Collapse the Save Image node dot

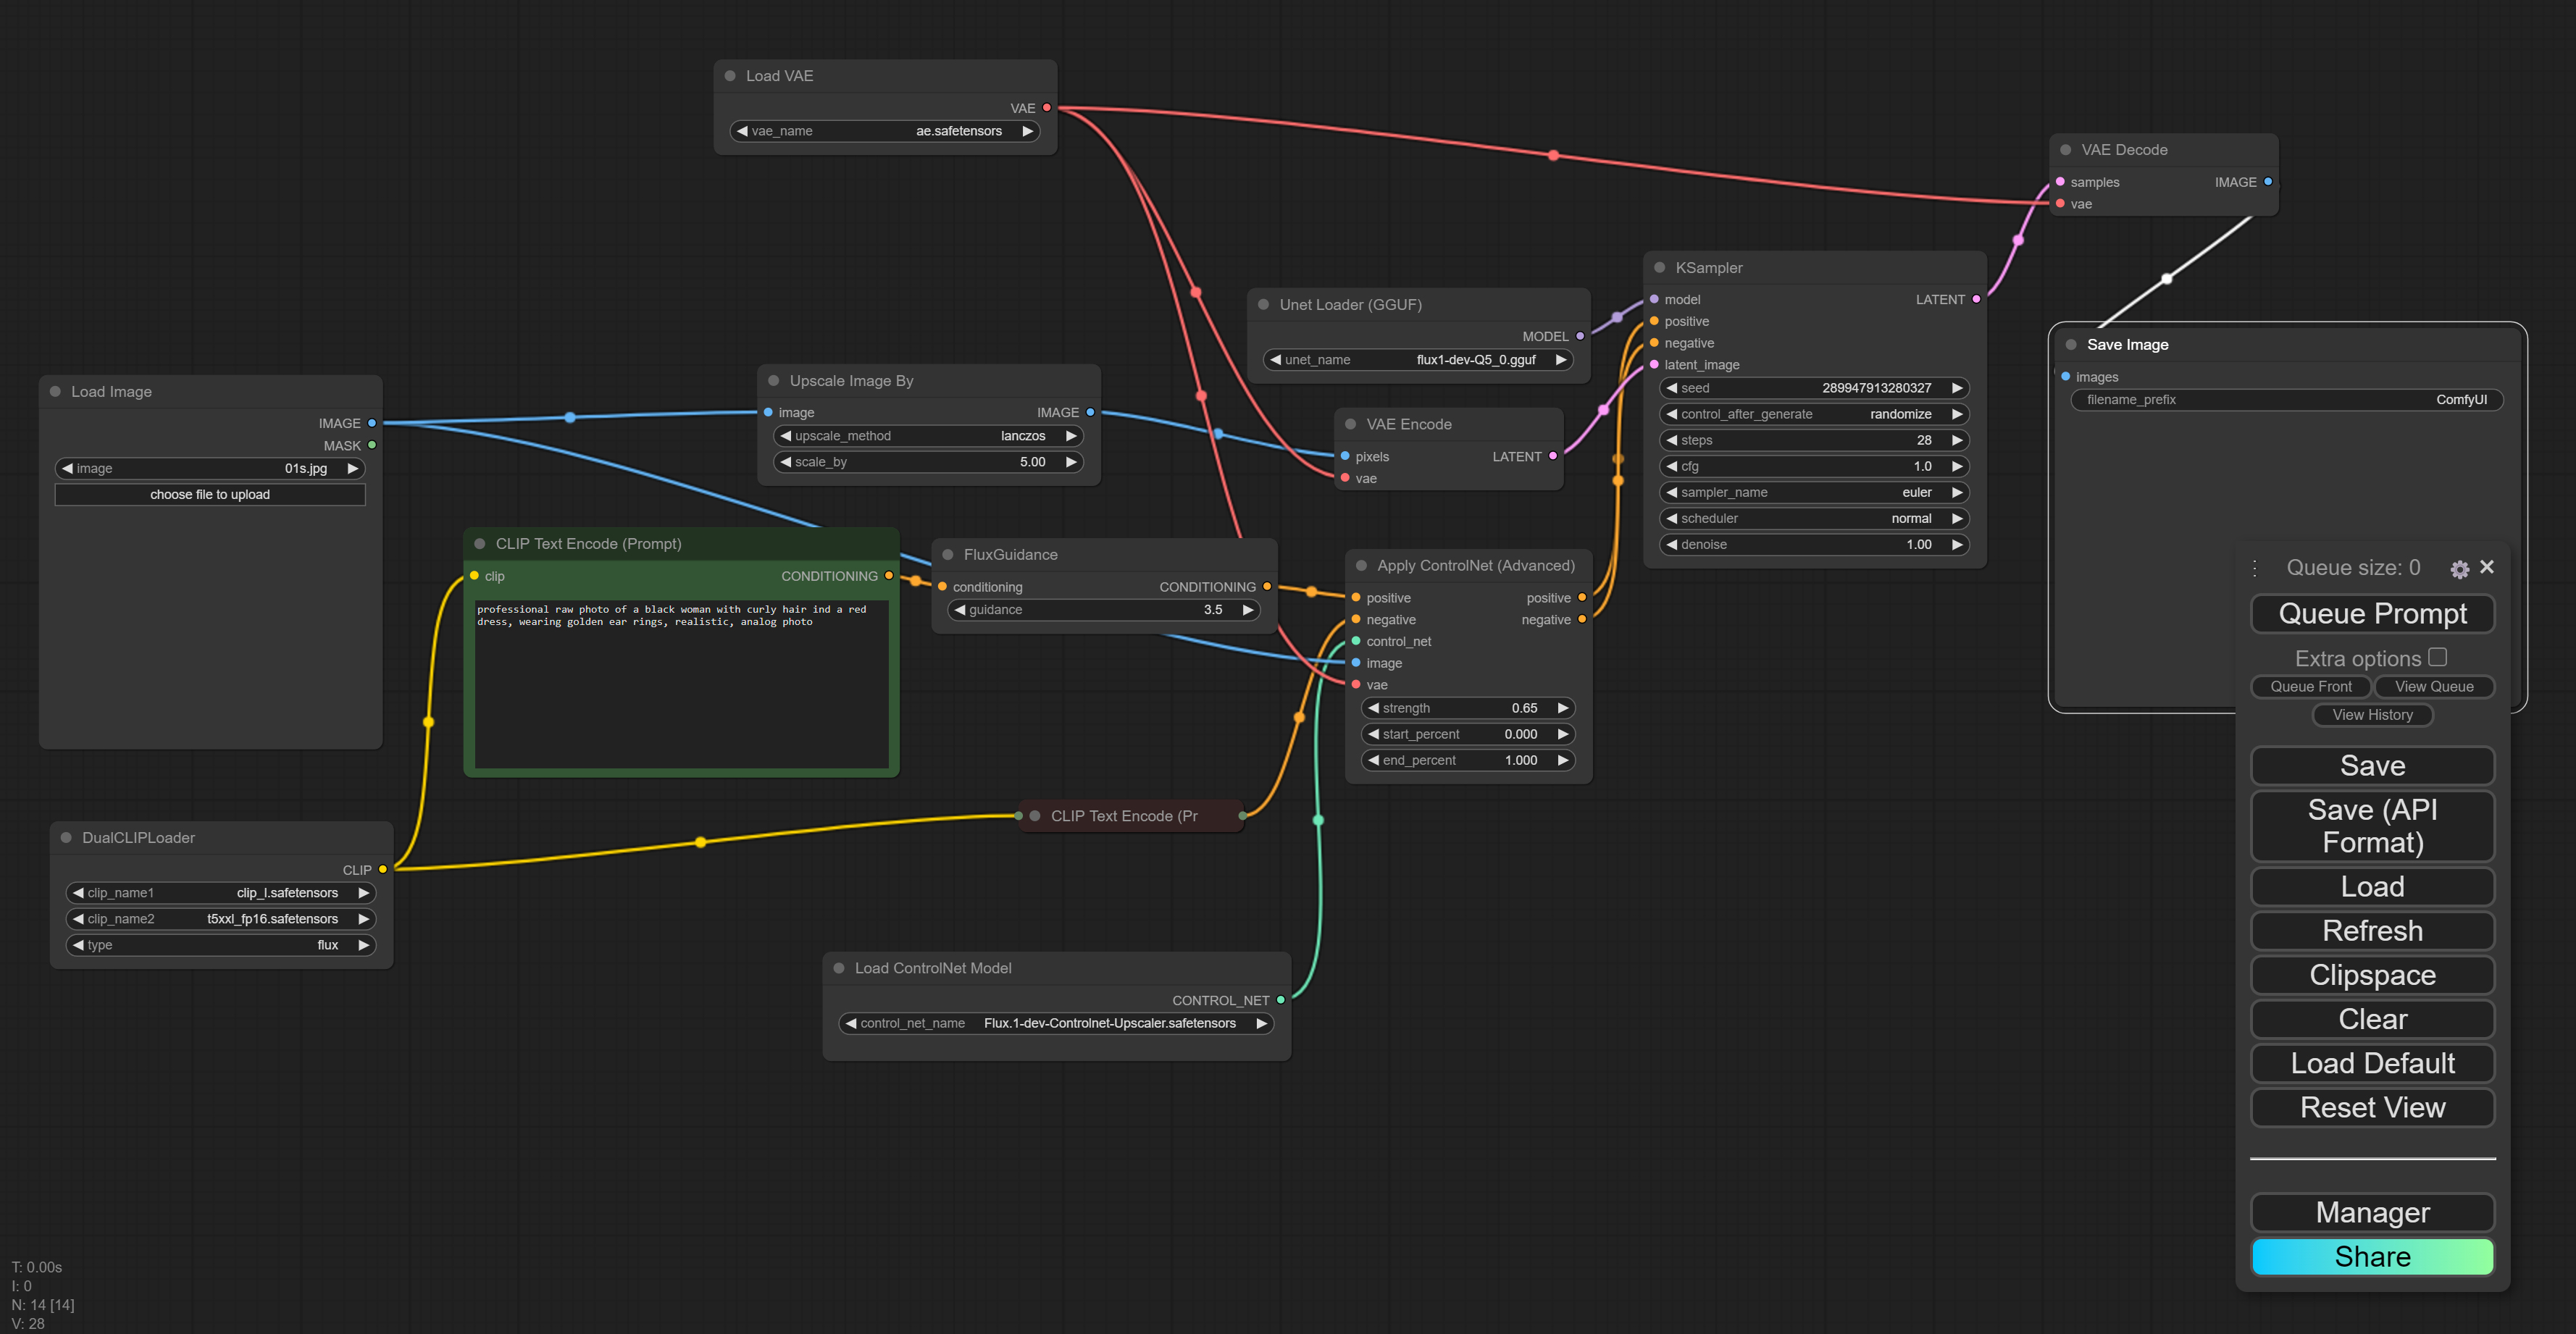(x=2071, y=345)
